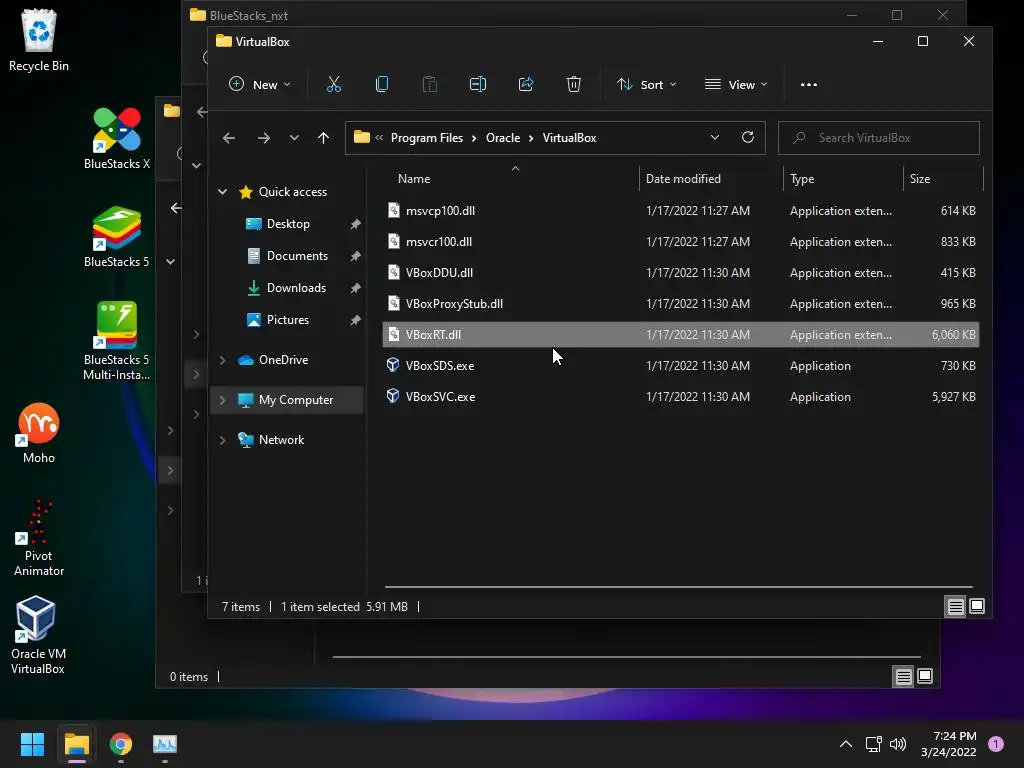Viewport: 1024px width, 768px height.
Task: Click the Cut scissors icon in toolbar
Action: click(334, 84)
